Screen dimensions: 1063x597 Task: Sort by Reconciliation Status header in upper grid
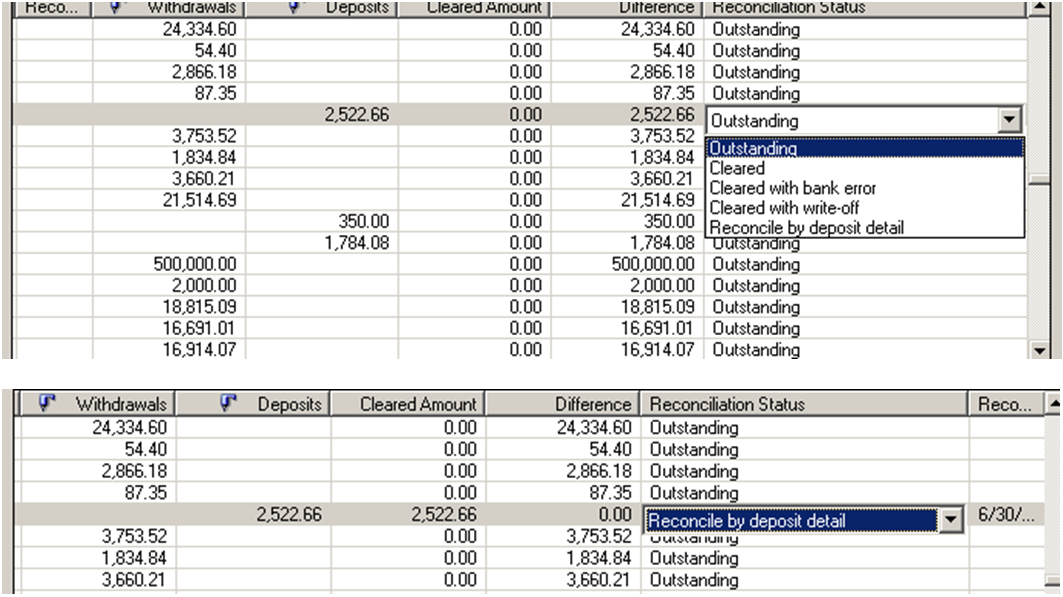tap(866, 7)
